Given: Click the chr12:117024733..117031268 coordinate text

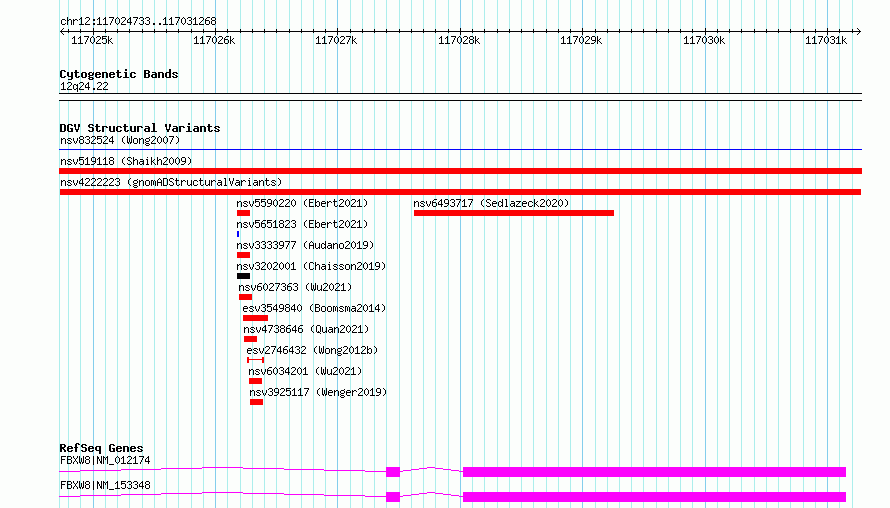Looking at the screenshot, I should (138, 21).
